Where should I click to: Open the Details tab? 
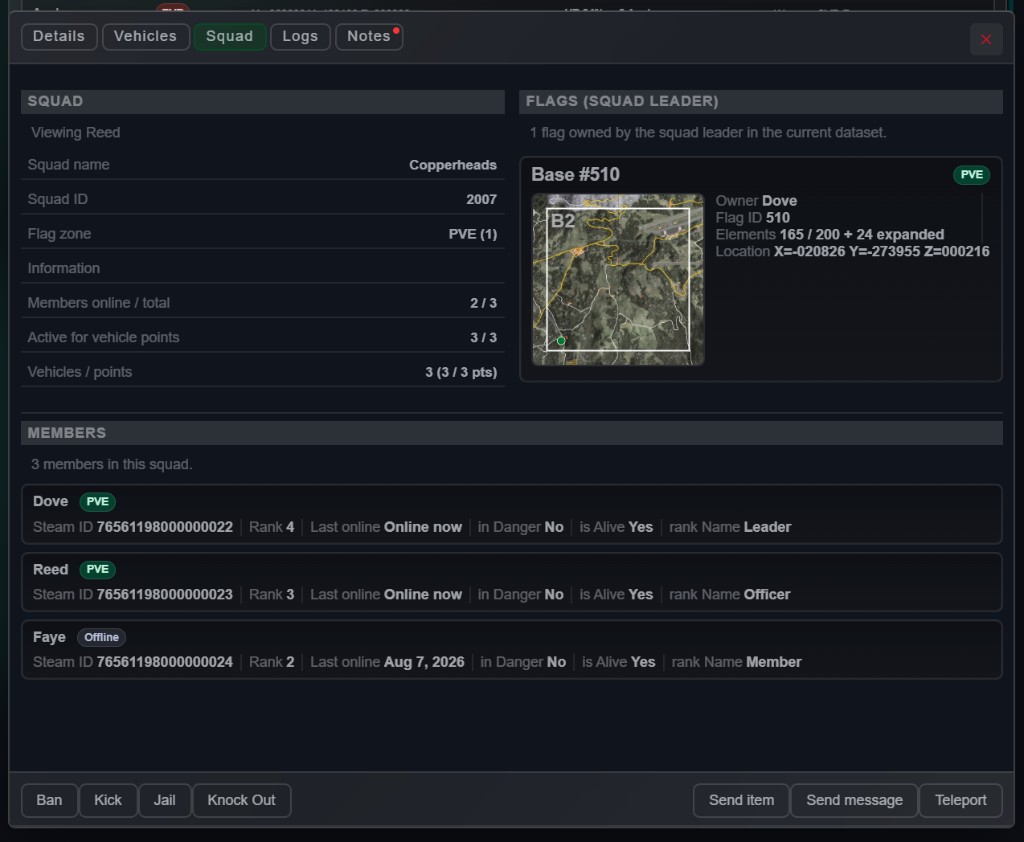pyautogui.click(x=59, y=37)
